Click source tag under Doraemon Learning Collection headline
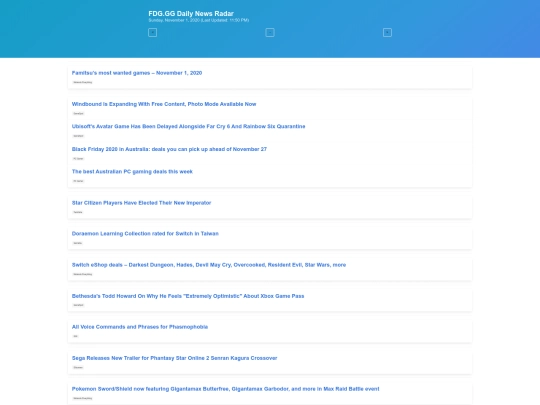The image size is (540, 405). tap(78, 243)
